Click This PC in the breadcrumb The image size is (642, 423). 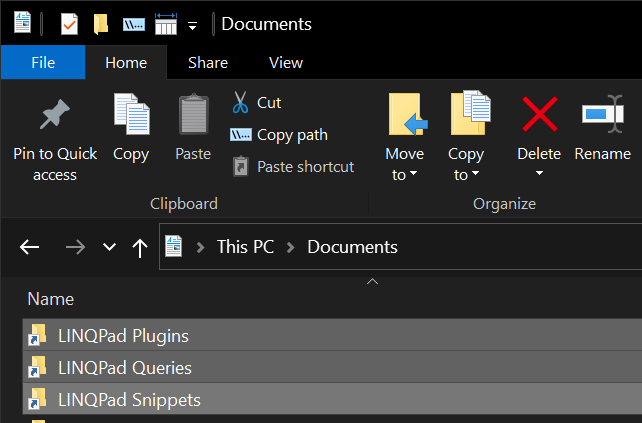click(245, 247)
